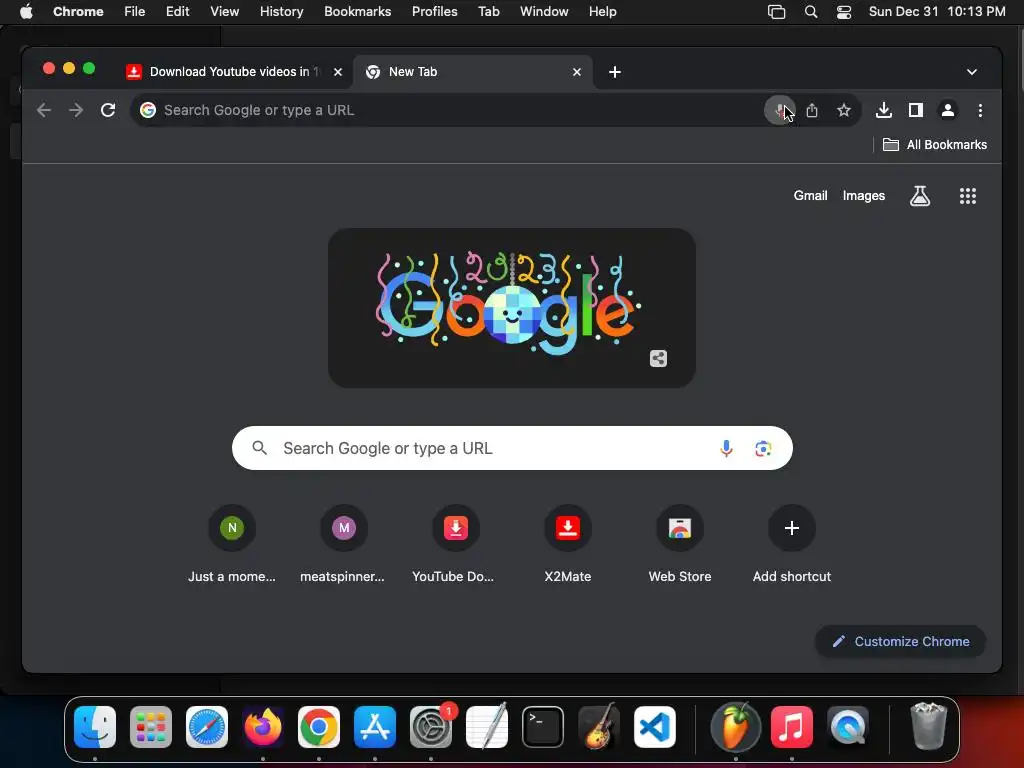Open meatspinner shortcut
The width and height of the screenshot is (1024, 768).
pos(344,545)
